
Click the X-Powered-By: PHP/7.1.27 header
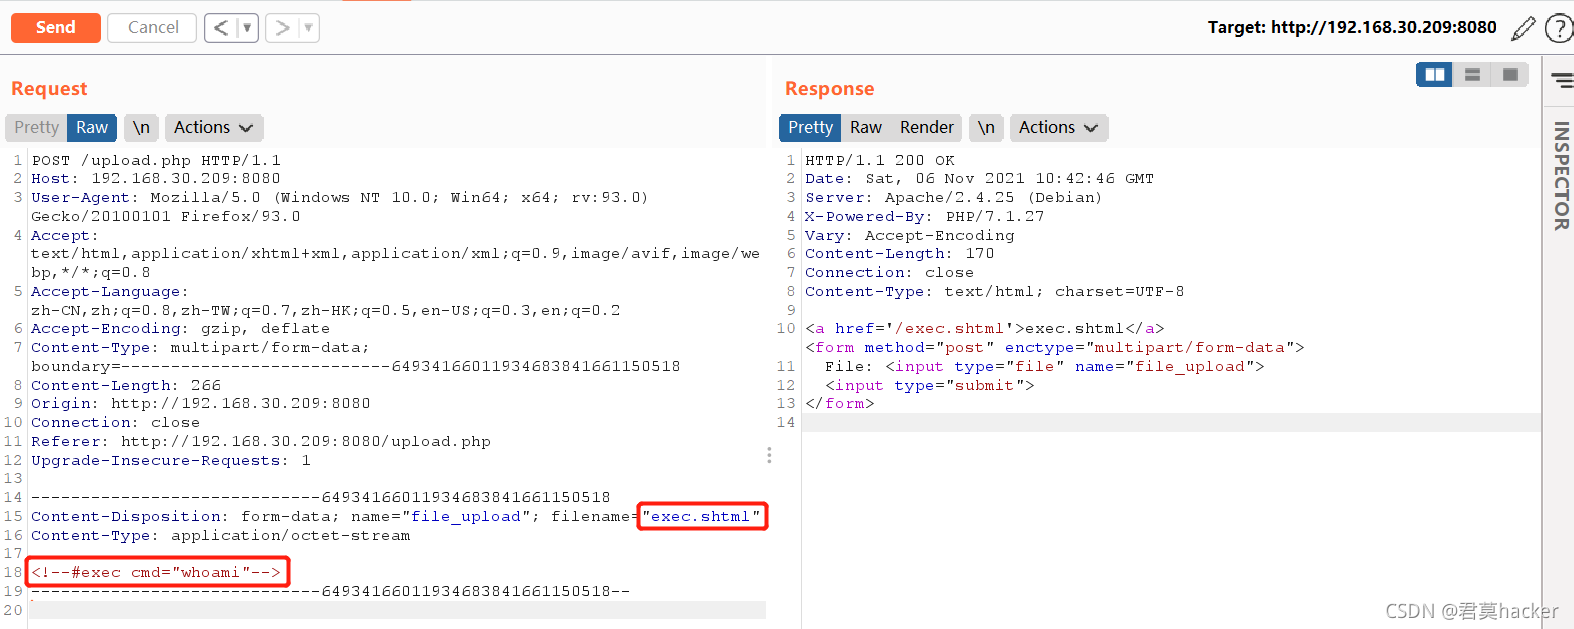click(x=924, y=217)
